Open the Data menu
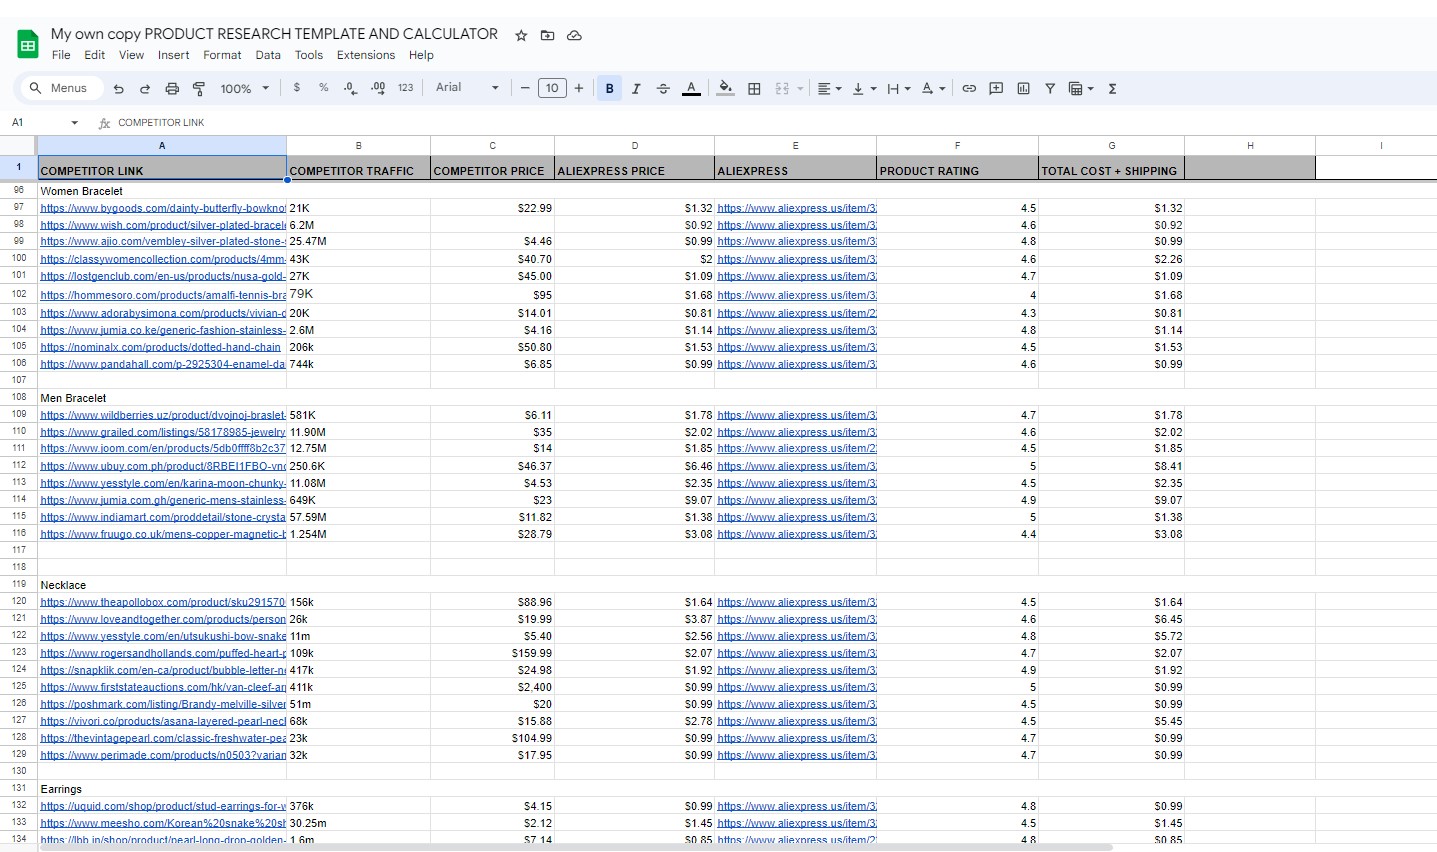This screenshot has width=1437, height=852. (x=268, y=55)
